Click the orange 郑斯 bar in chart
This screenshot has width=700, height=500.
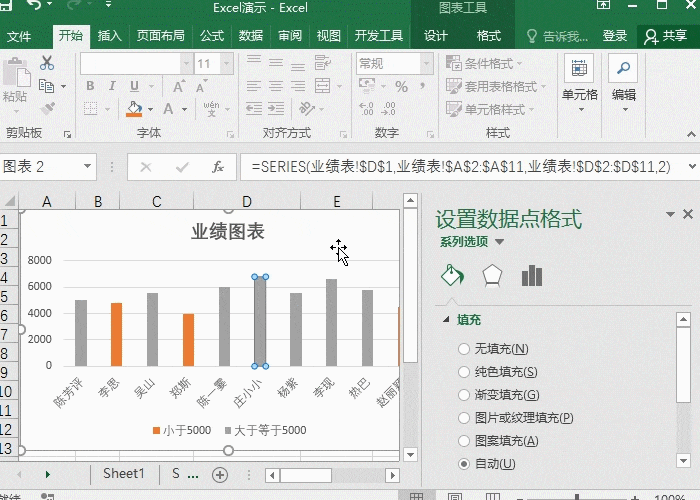tap(188, 340)
